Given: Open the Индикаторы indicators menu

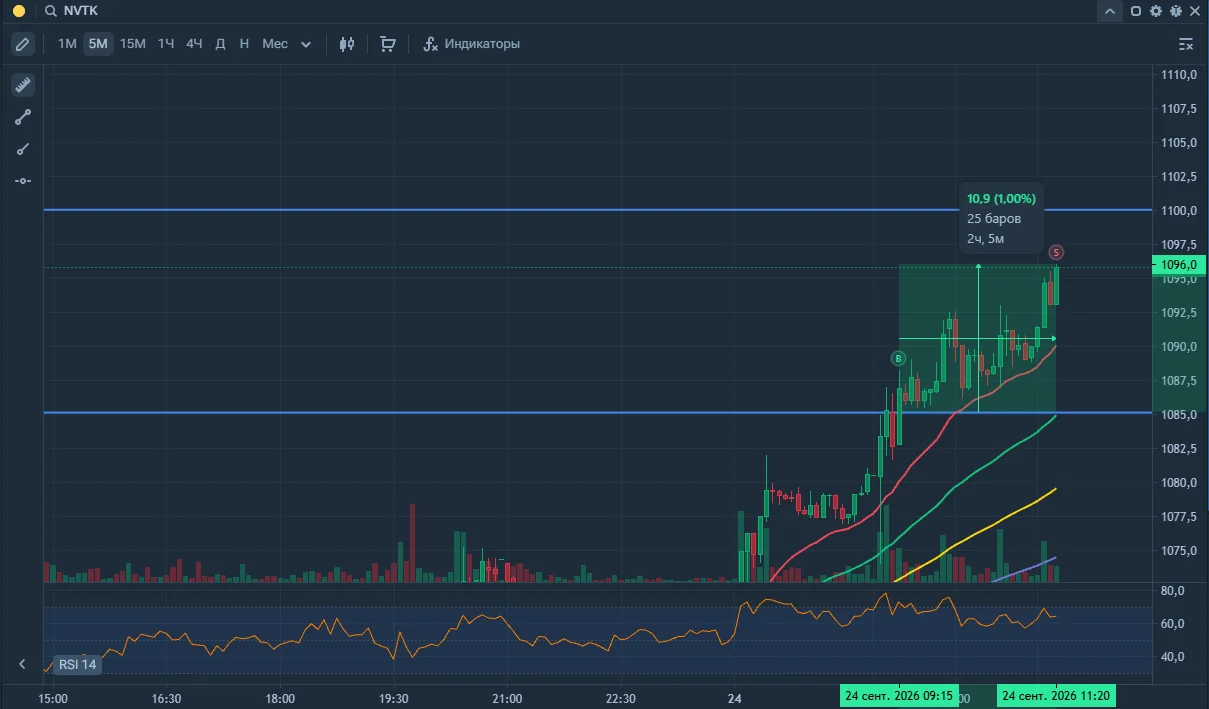Looking at the screenshot, I should point(482,44).
